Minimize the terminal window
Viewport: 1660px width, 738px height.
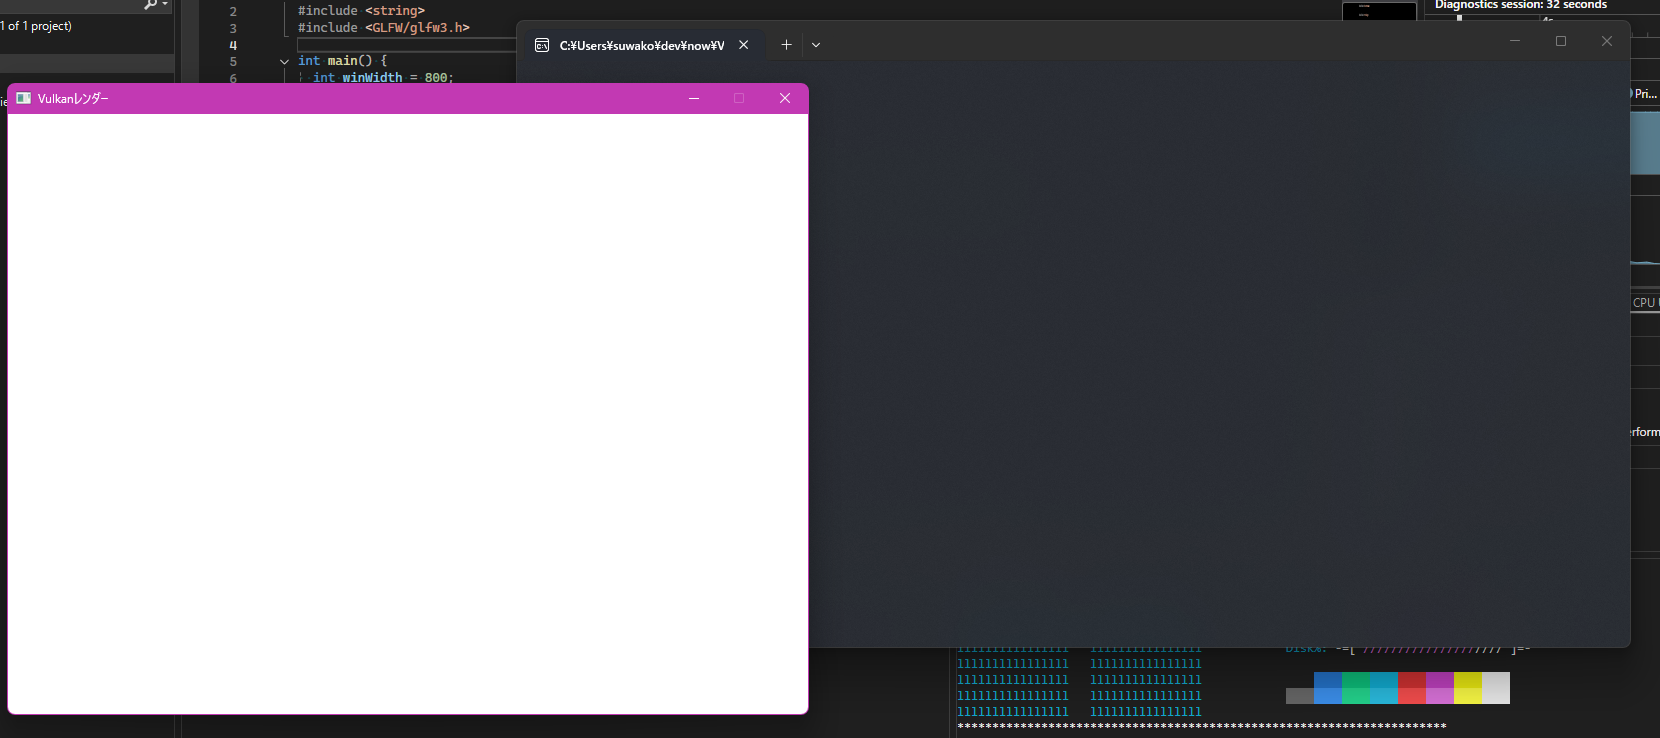[1514, 41]
